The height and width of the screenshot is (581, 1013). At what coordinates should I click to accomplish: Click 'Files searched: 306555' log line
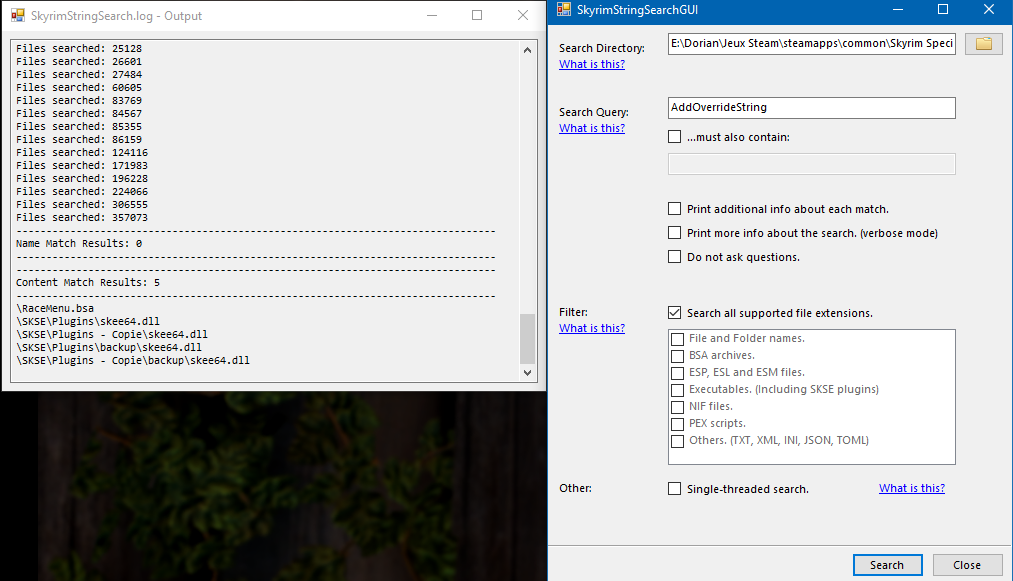[x=82, y=204]
